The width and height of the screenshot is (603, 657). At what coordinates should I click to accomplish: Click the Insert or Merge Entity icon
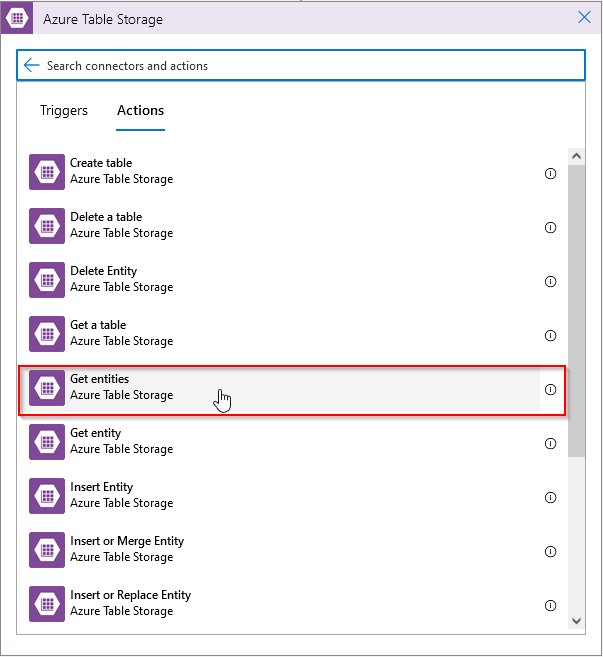[47, 550]
